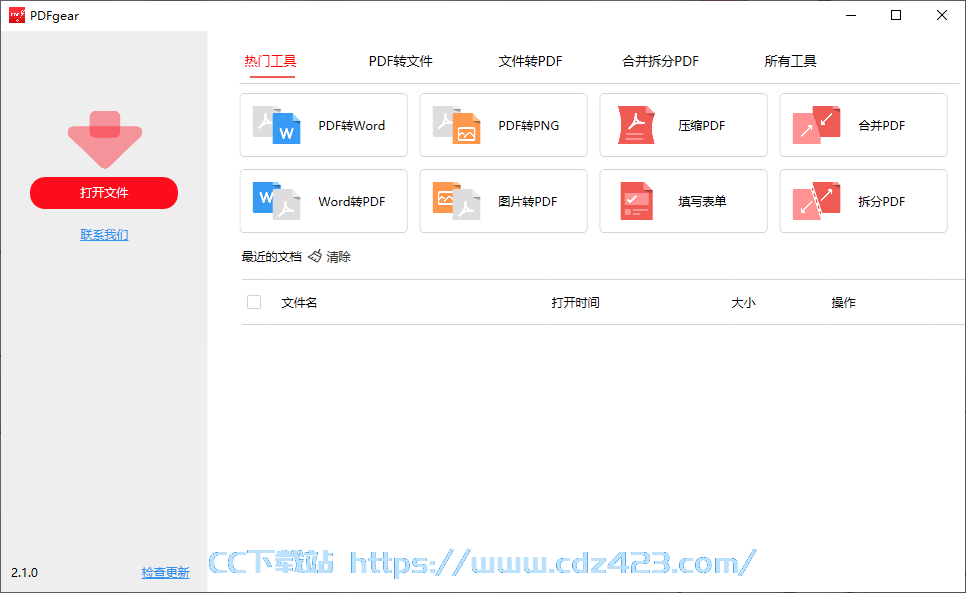Click the PDF转PNG tool icon

(457, 125)
